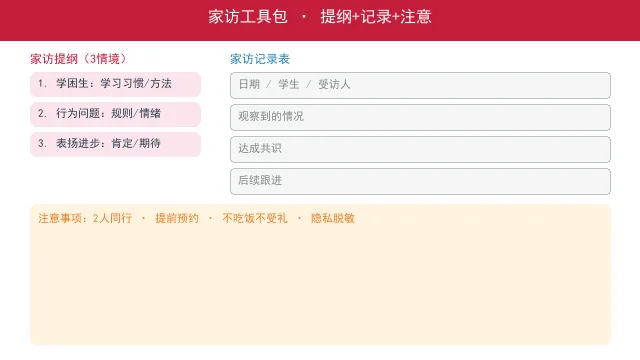Click the 隐私脱敏 note
Viewport: 640px width, 360px height.
click(333, 218)
